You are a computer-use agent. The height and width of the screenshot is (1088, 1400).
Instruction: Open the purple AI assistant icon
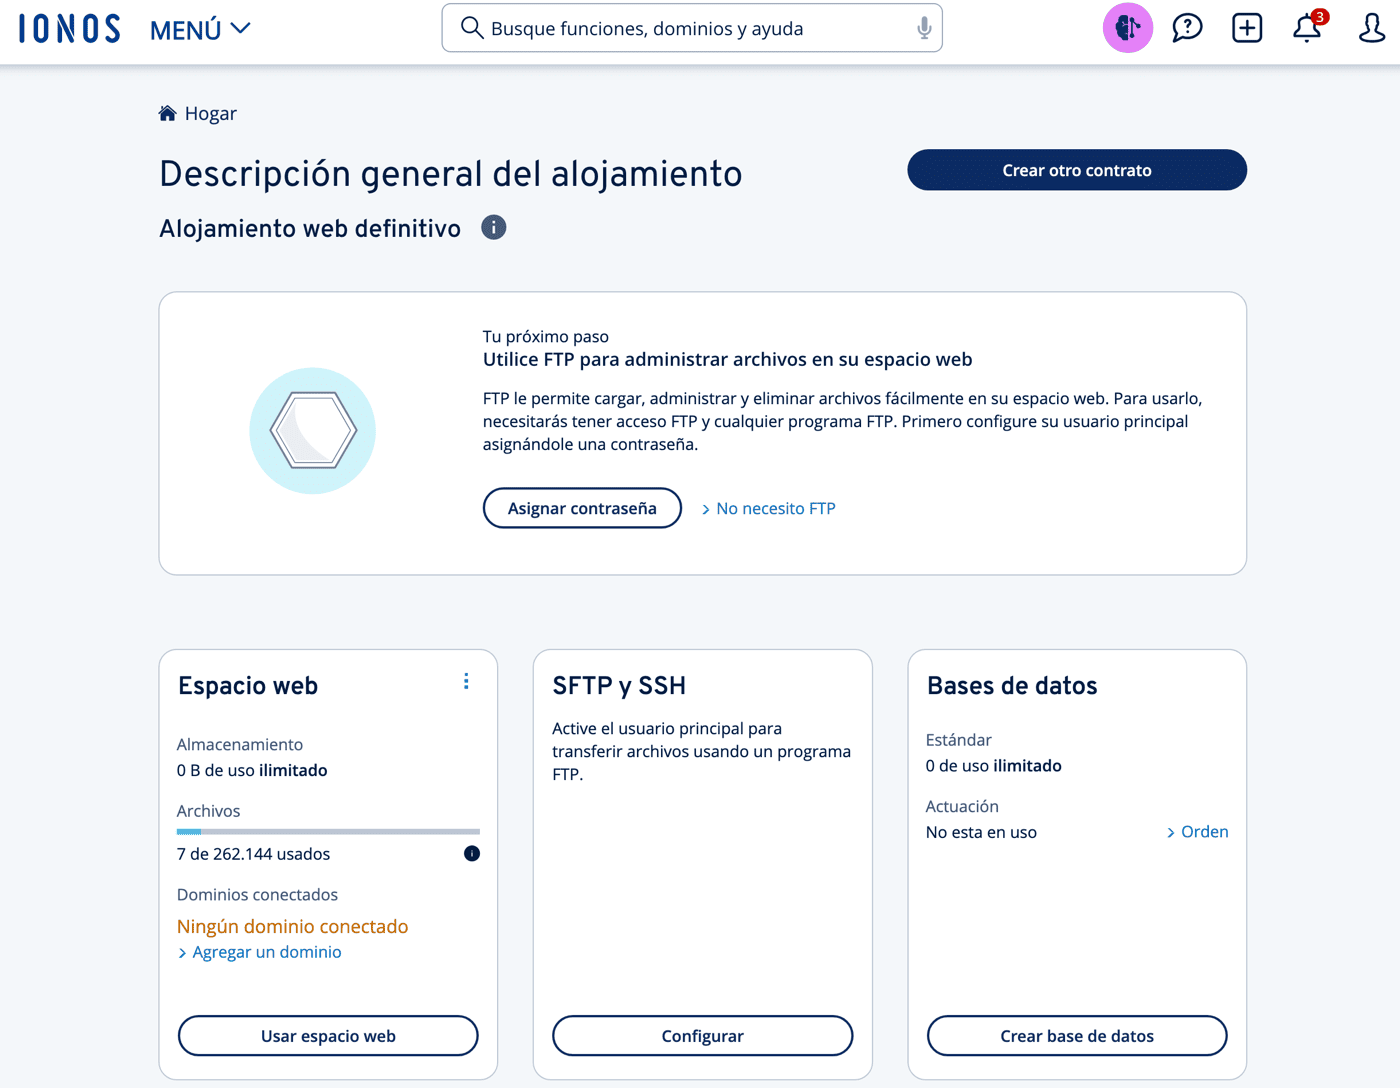click(1127, 28)
